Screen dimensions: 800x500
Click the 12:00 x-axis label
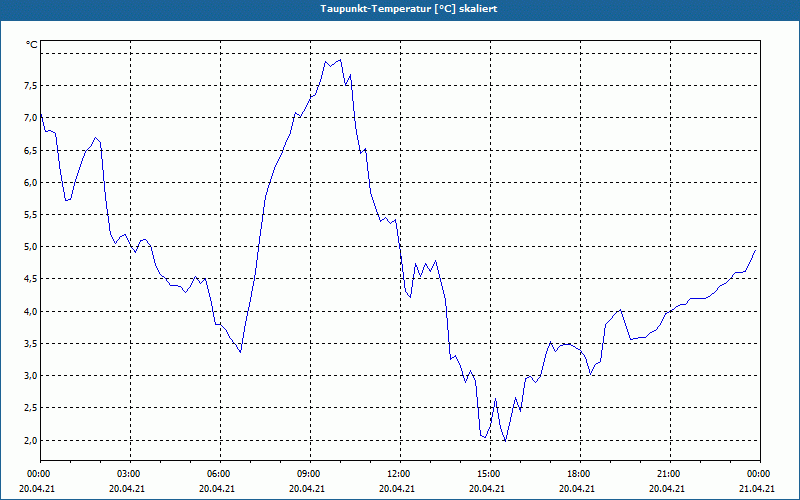pyautogui.click(x=397, y=474)
